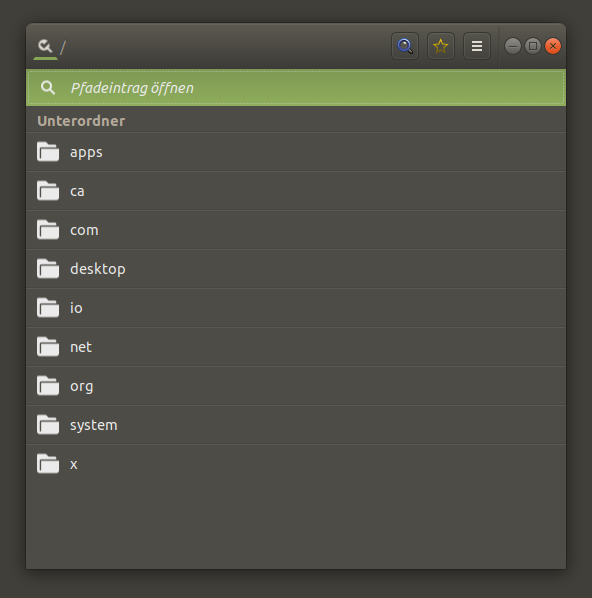This screenshot has height=598, width=592.
Task: Open the x subfolder
Action: (296, 464)
